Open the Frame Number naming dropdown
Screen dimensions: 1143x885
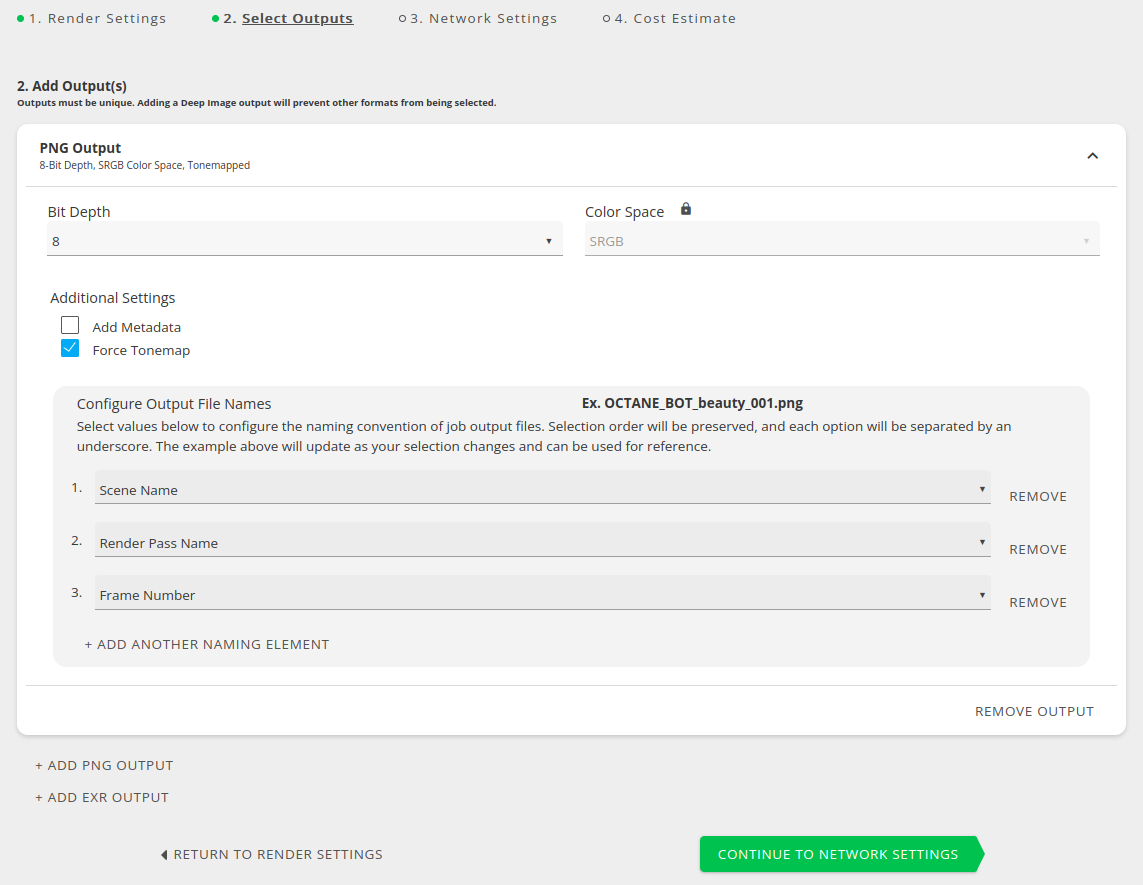click(542, 594)
